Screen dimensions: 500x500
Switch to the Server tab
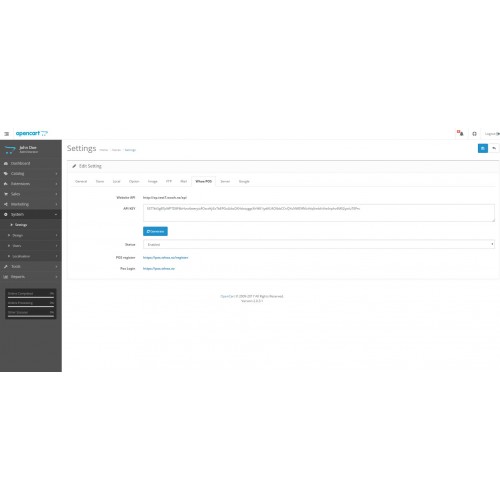[x=225, y=181]
